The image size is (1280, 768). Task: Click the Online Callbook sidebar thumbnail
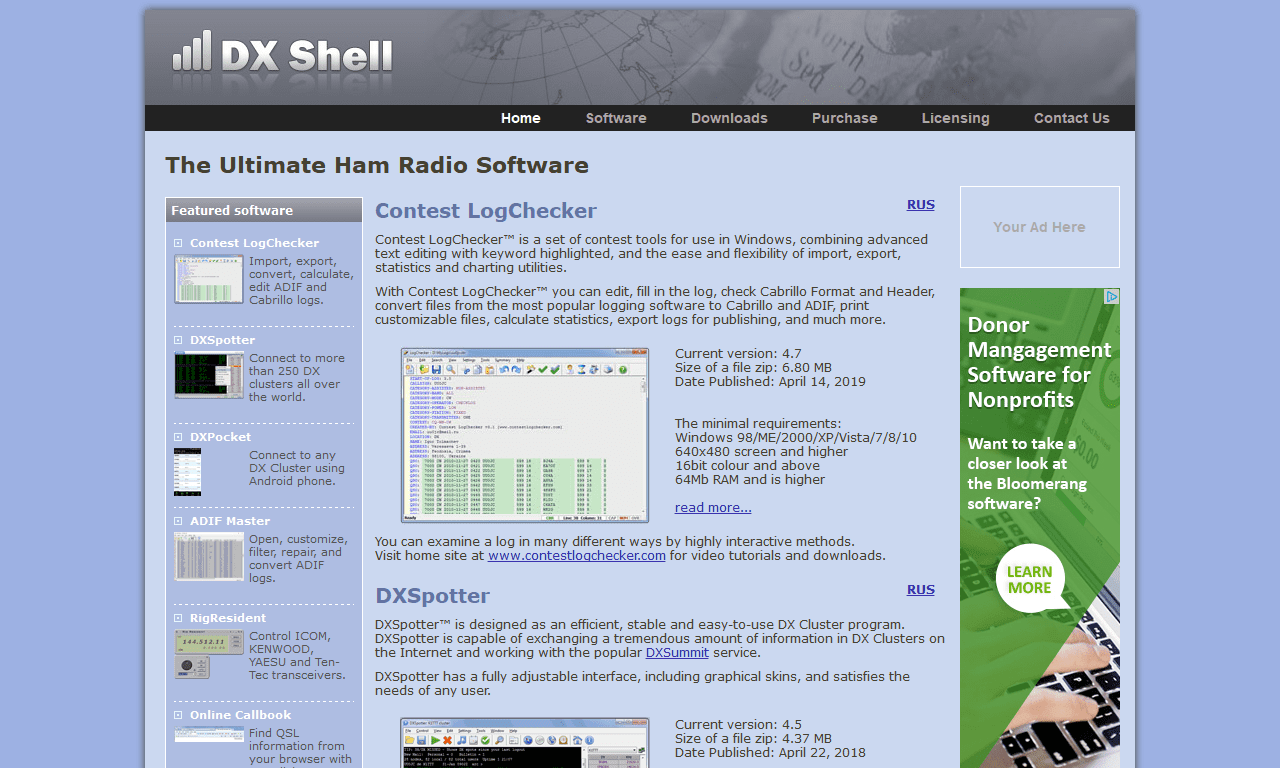209,734
